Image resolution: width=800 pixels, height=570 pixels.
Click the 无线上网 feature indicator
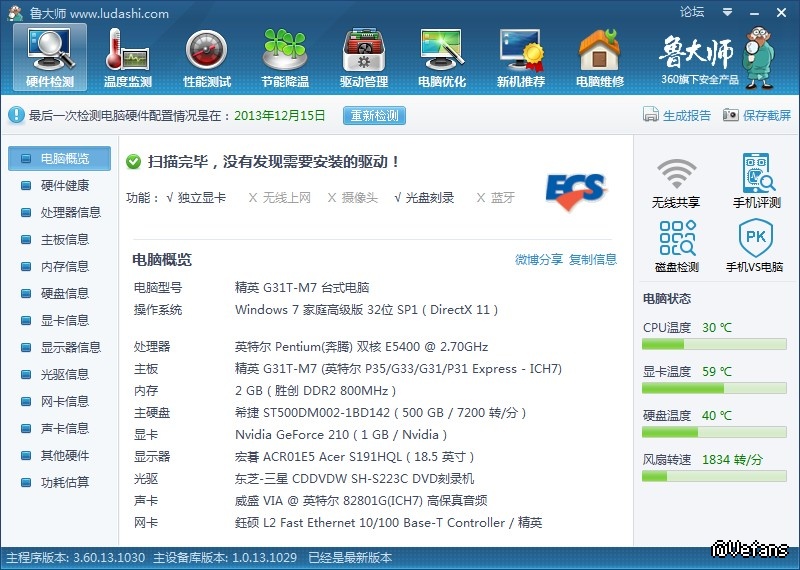click(280, 197)
